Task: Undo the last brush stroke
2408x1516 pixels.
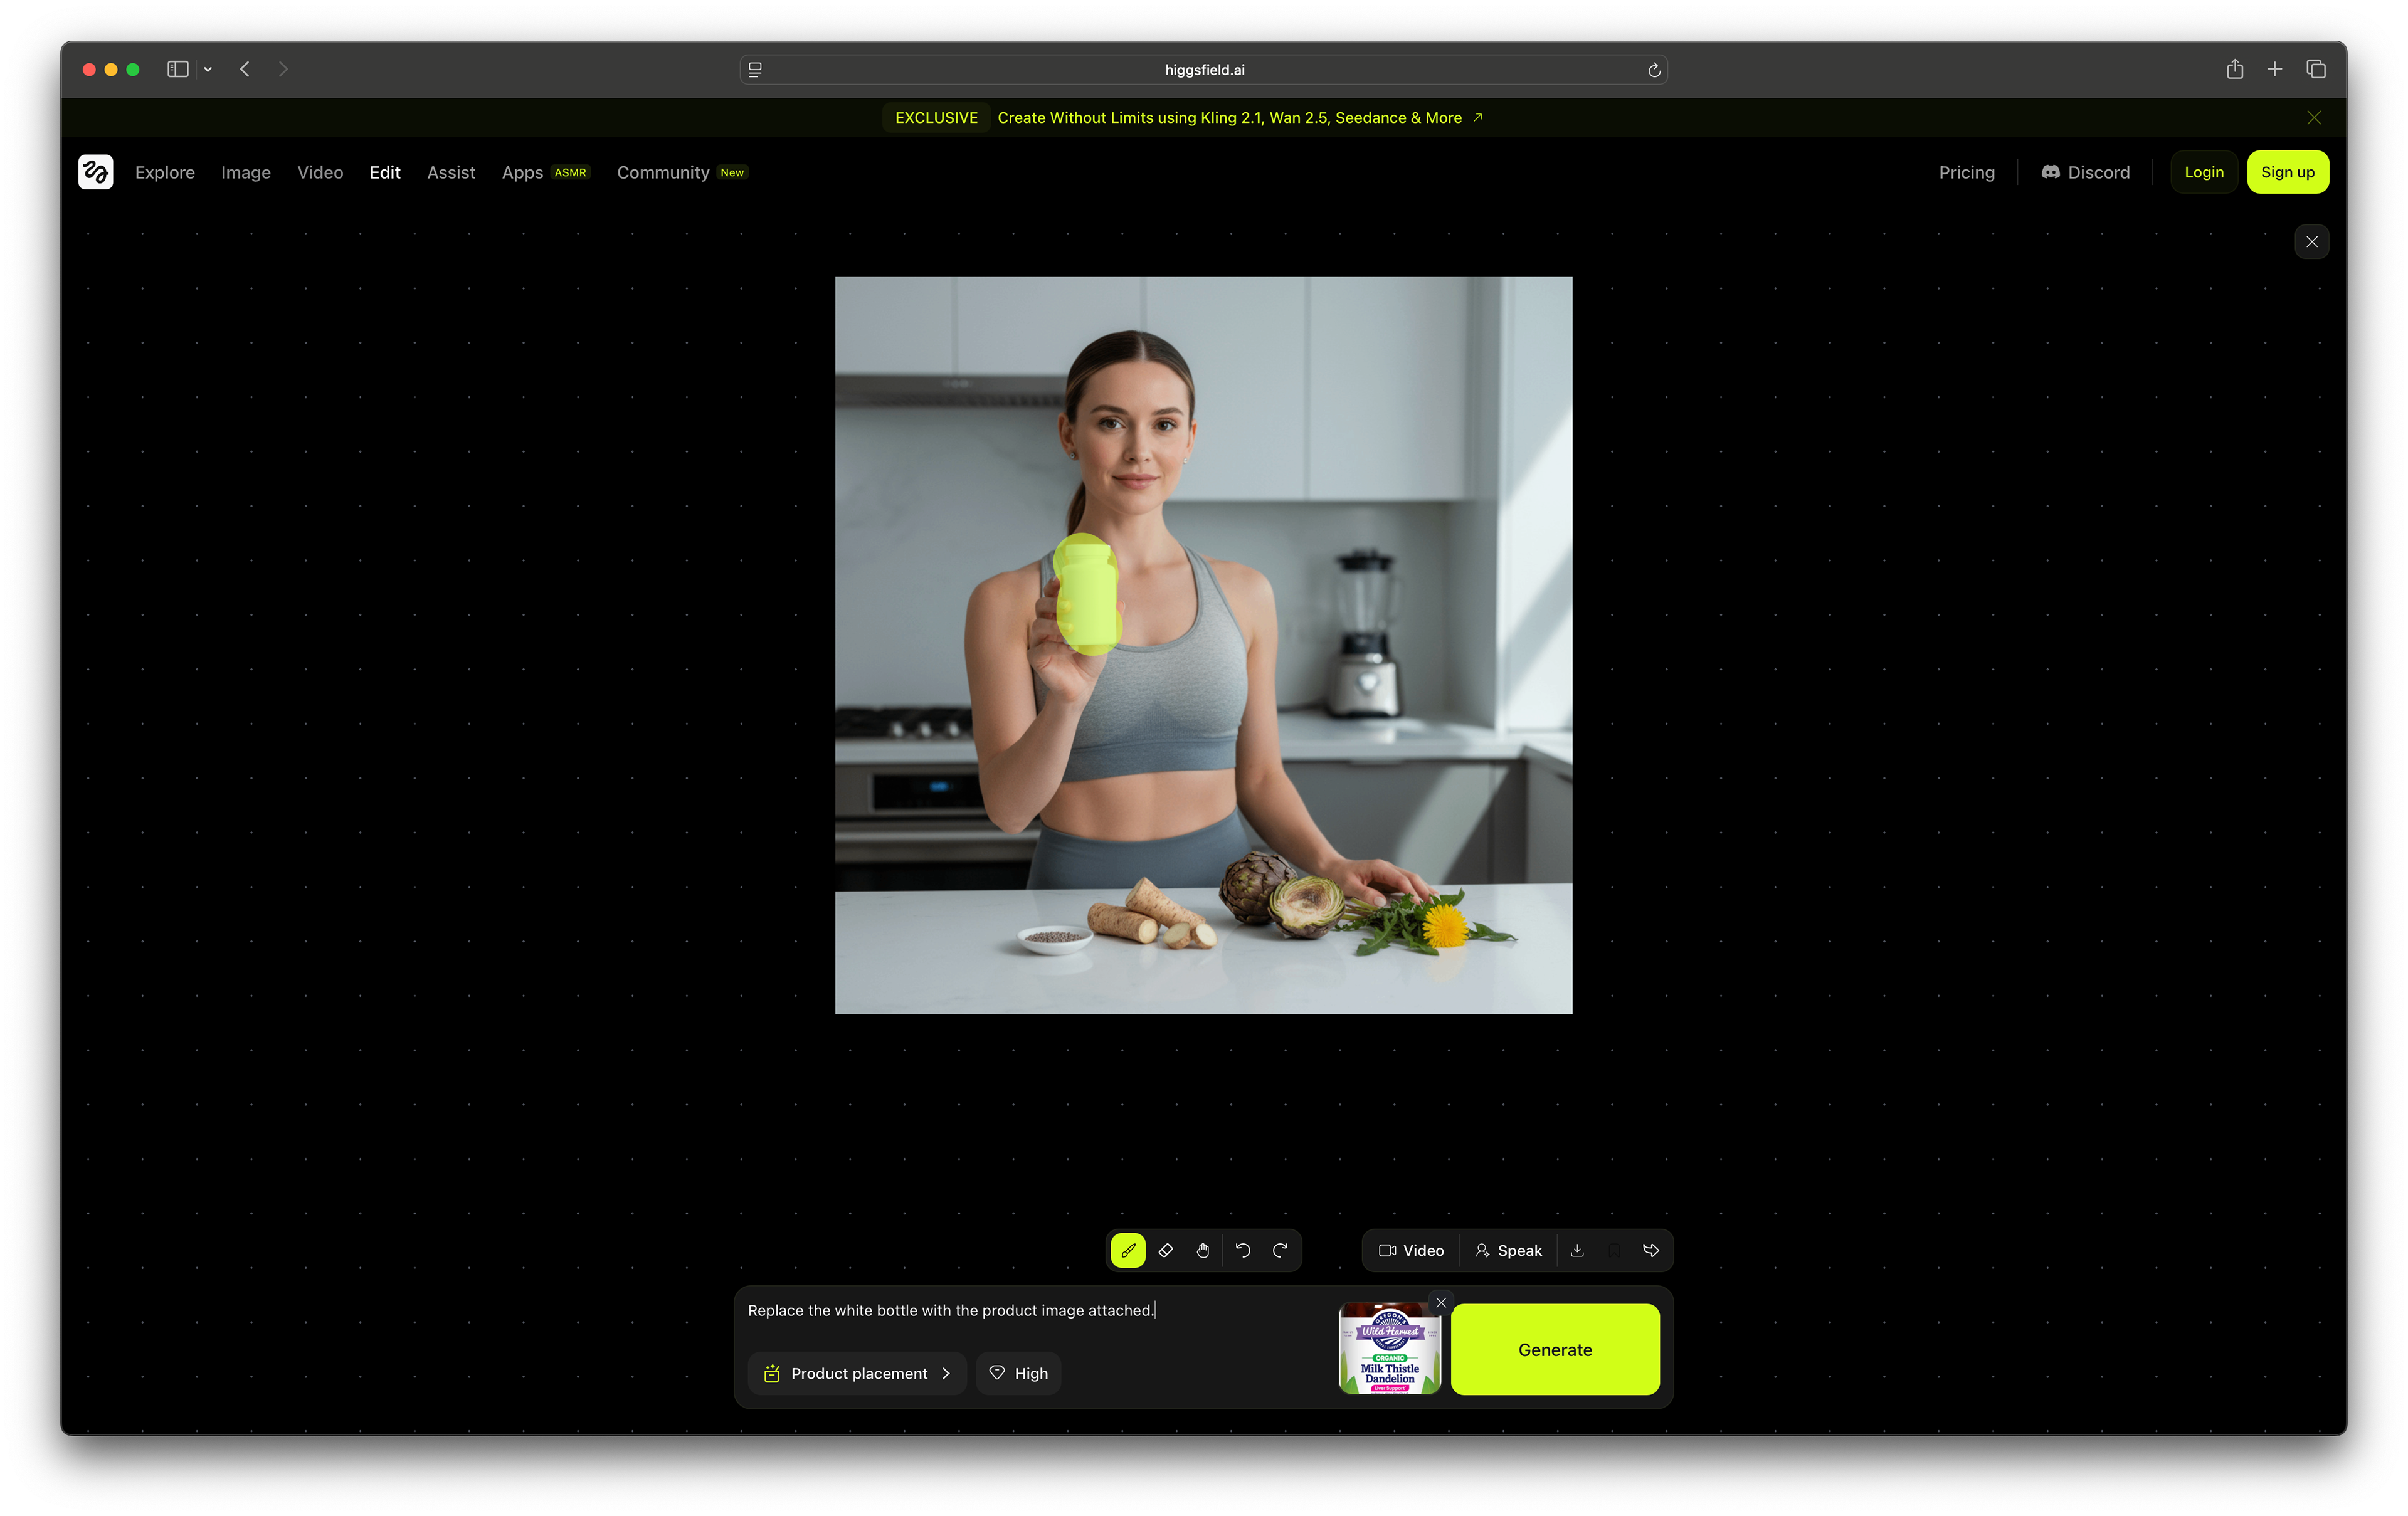Action: [1243, 1250]
